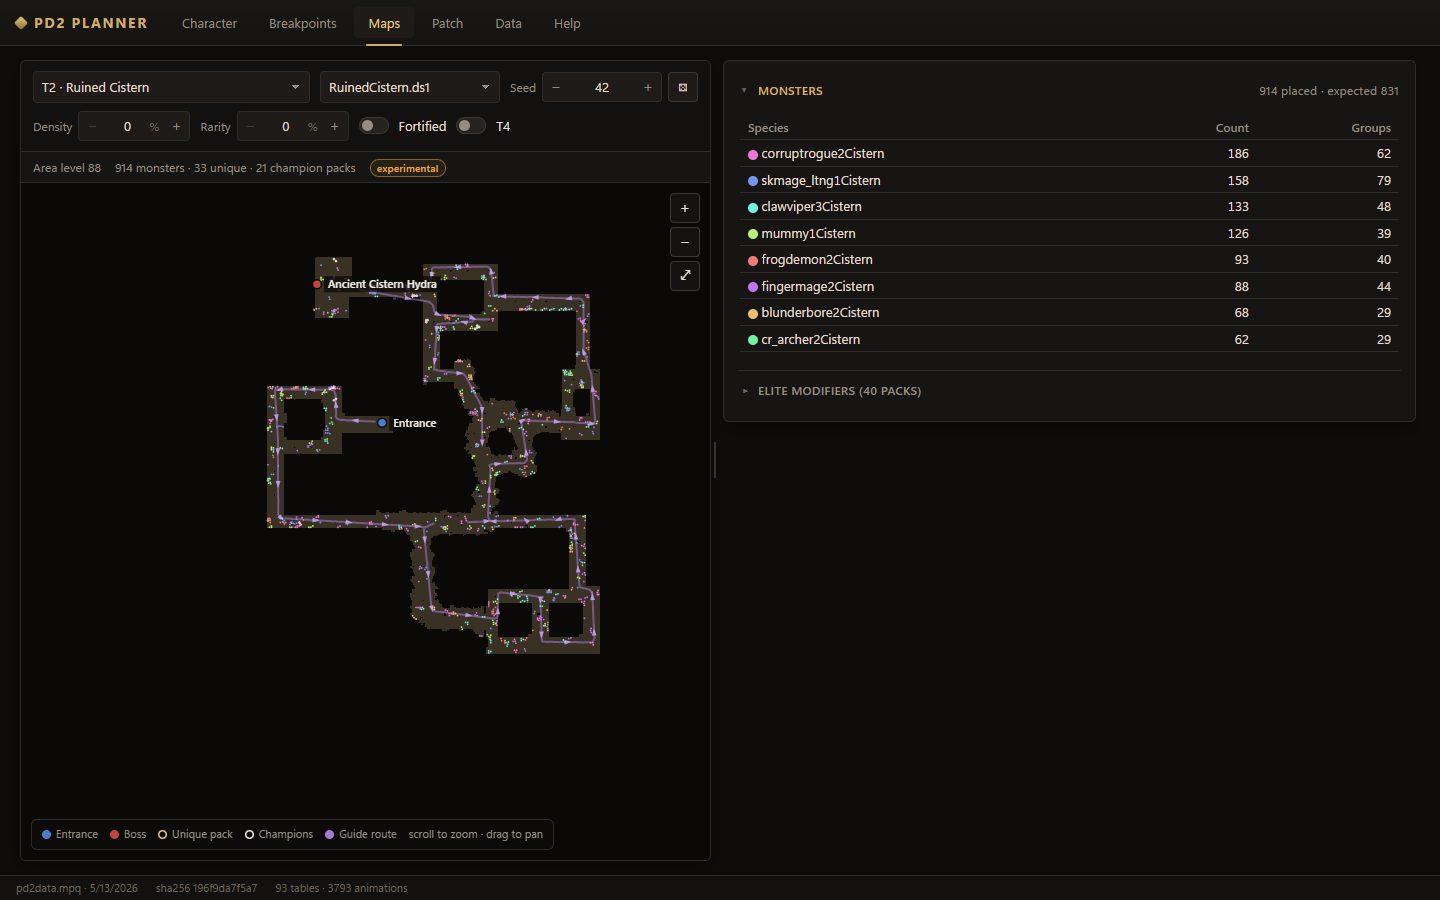Click the skmage_ltng1Cistern color dot
This screenshot has height=900, width=1440.
[x=753, y=181]
